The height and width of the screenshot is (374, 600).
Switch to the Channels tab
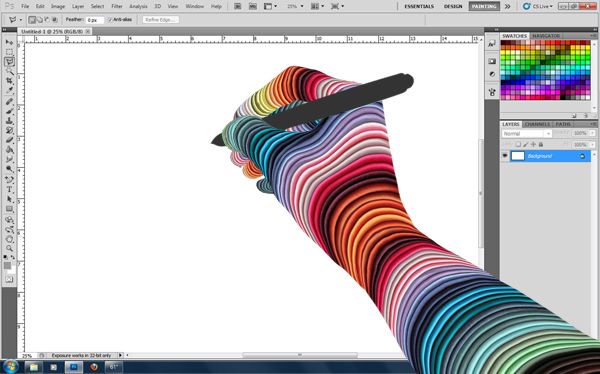point(537,124)
